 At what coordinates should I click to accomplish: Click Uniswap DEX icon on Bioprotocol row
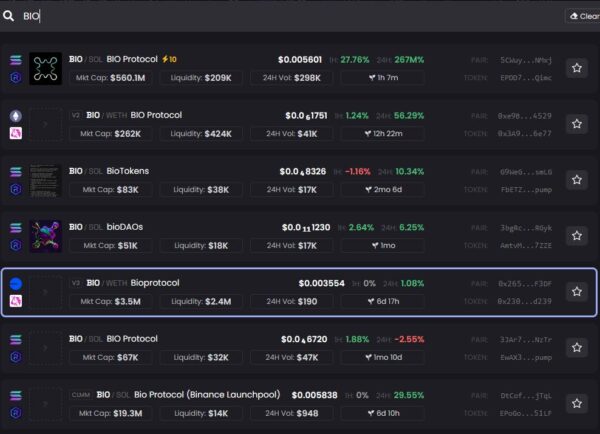[x=16, y=301]
